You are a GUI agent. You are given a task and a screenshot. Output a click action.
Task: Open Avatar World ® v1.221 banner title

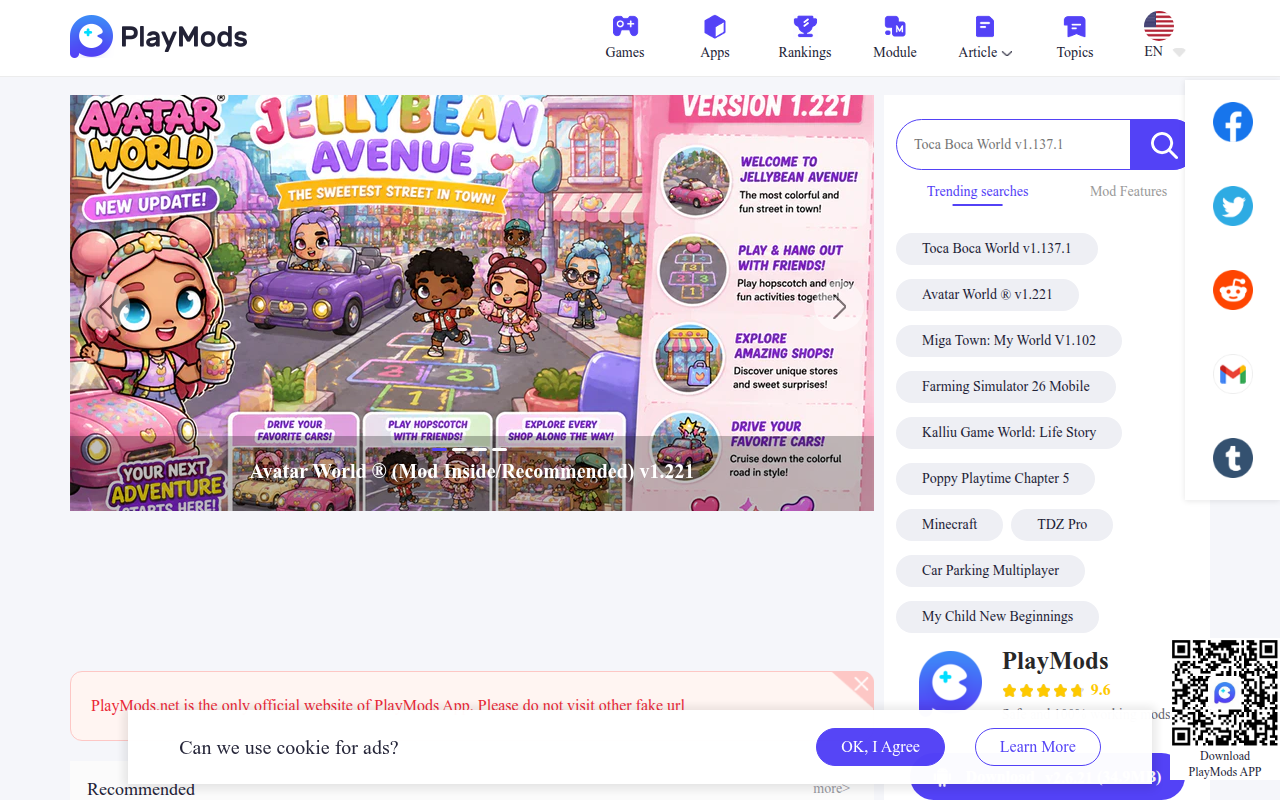point(472,471)
